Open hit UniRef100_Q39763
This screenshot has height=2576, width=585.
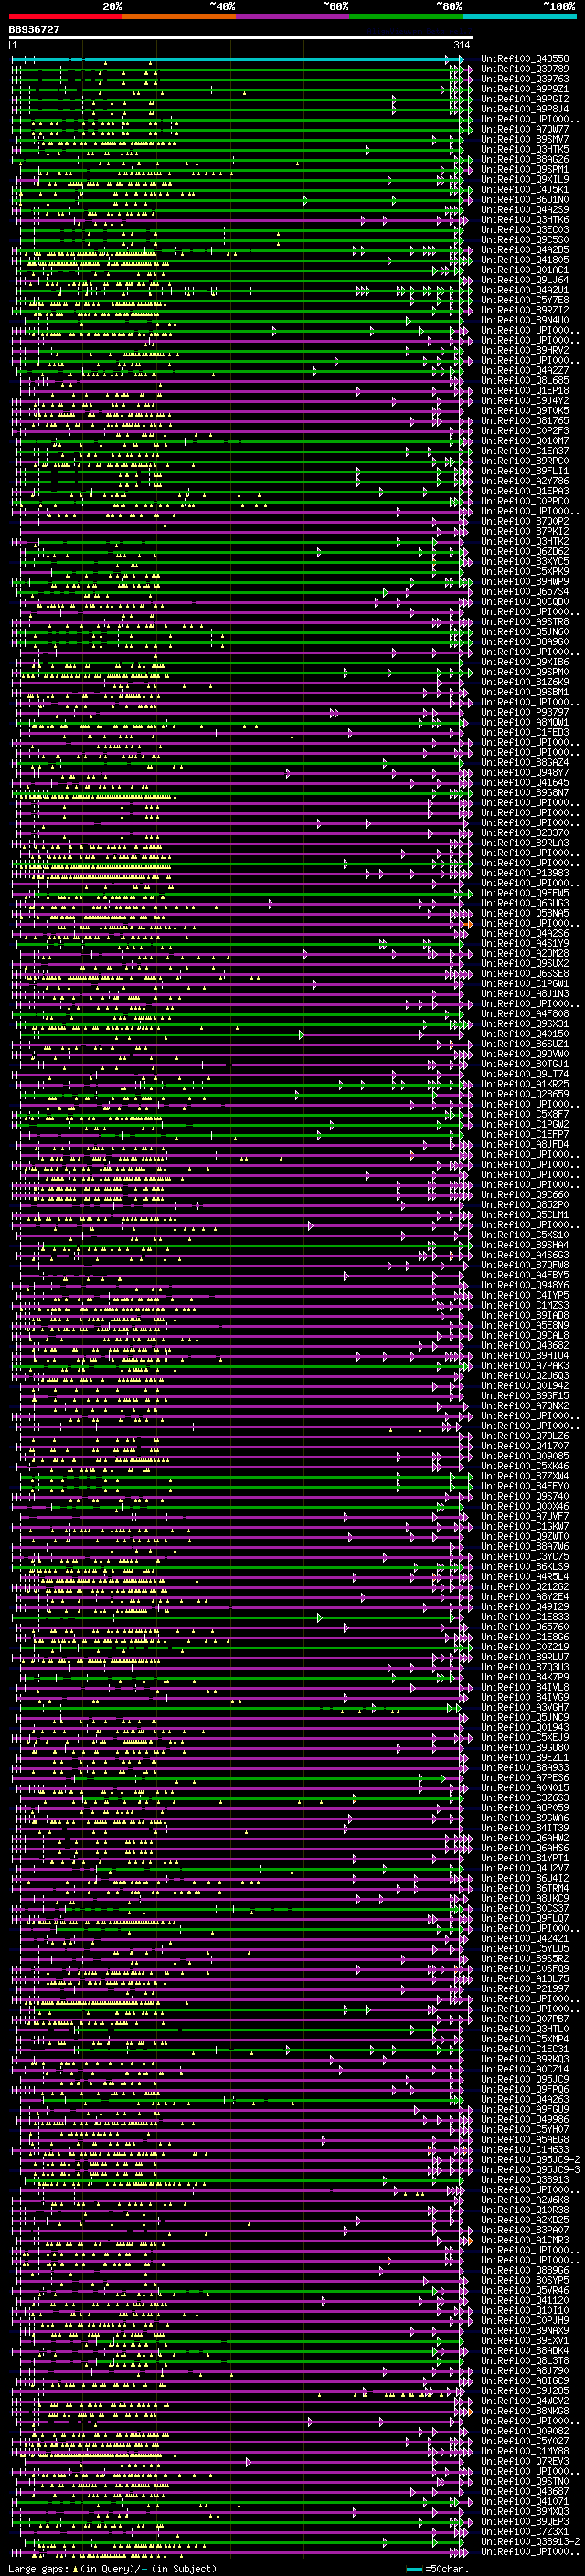tap(525, 79)
